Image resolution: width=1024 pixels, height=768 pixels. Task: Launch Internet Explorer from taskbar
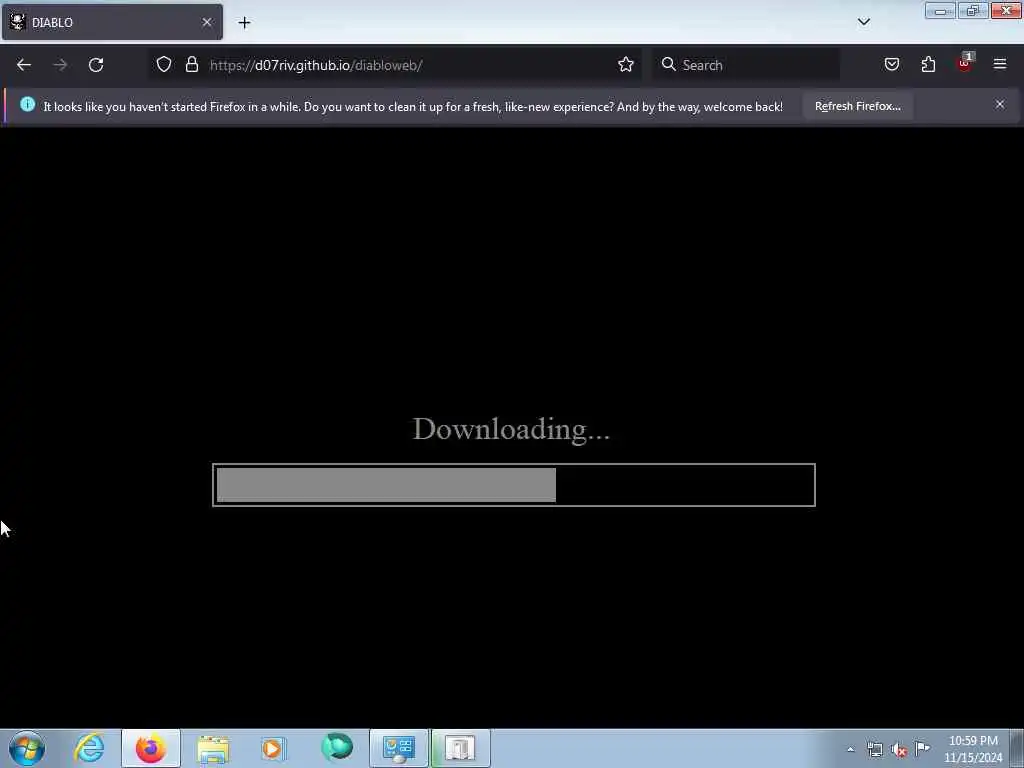(89, 748)
